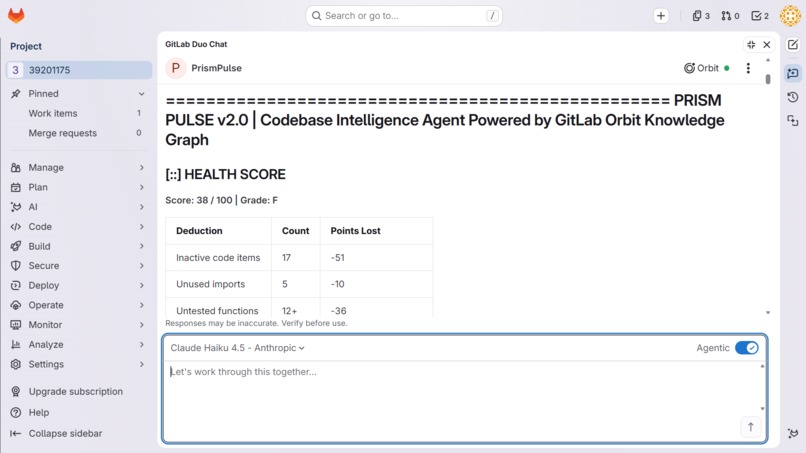806x453 pixels.
Task: Click the chat scroll down arrow
Action: tap(768, 313)
